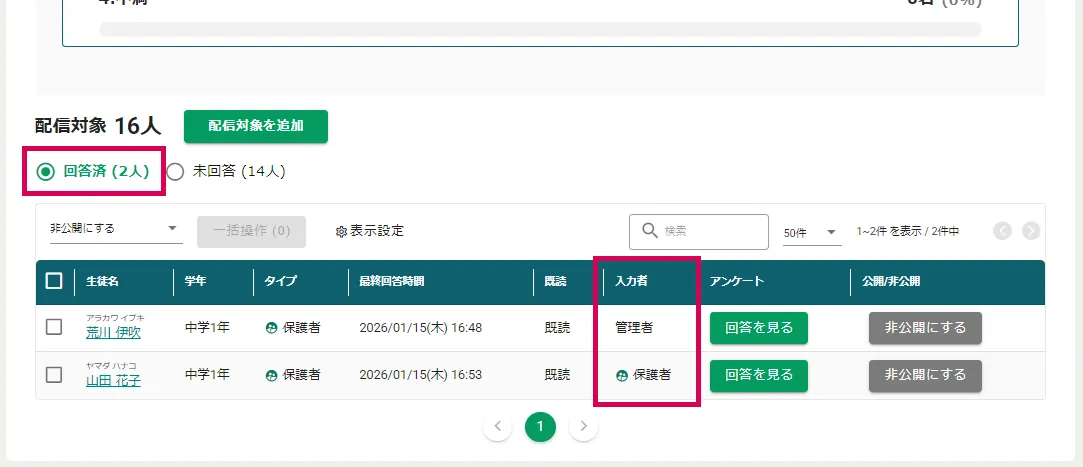Click the magnifier icon in search box
Viewport: 1083px width, 467px height.
tap(648, 231)
